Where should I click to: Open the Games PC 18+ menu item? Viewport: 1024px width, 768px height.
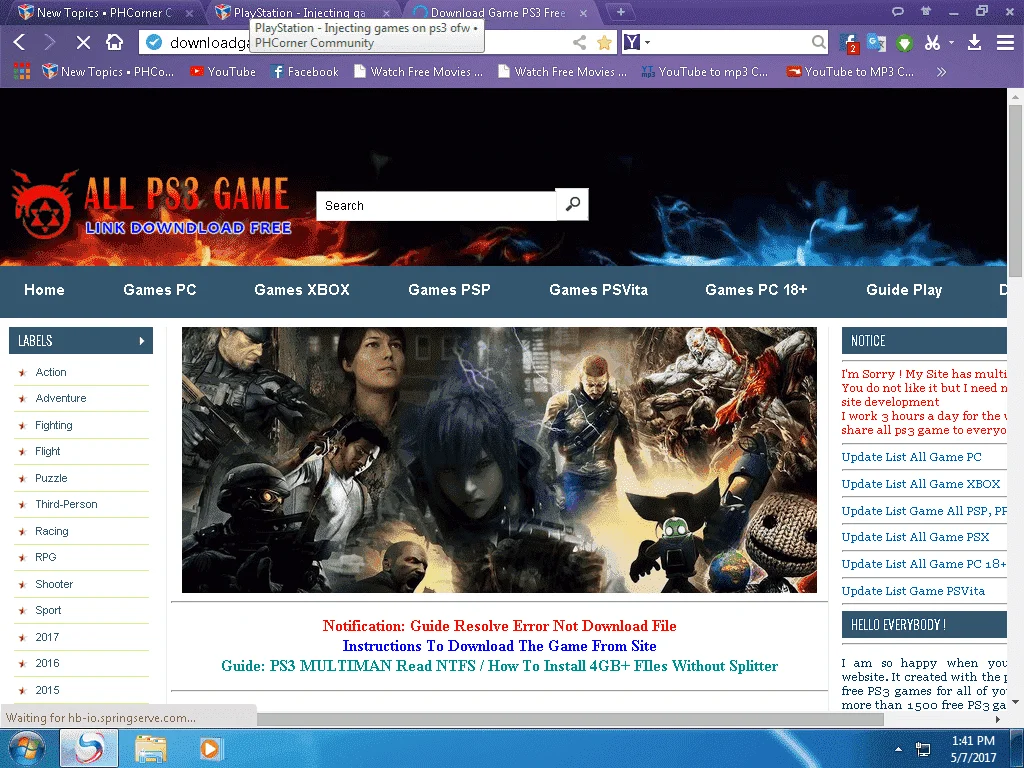tap(756, 290)
